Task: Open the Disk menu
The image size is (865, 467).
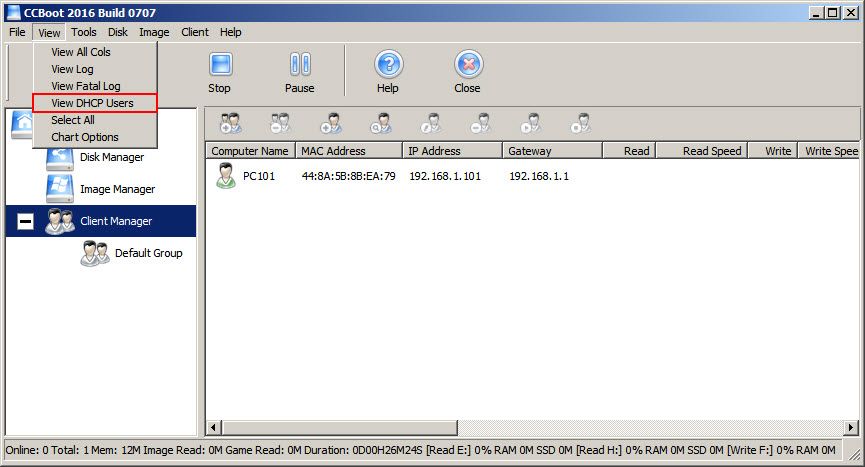Action: click(118, 32)
